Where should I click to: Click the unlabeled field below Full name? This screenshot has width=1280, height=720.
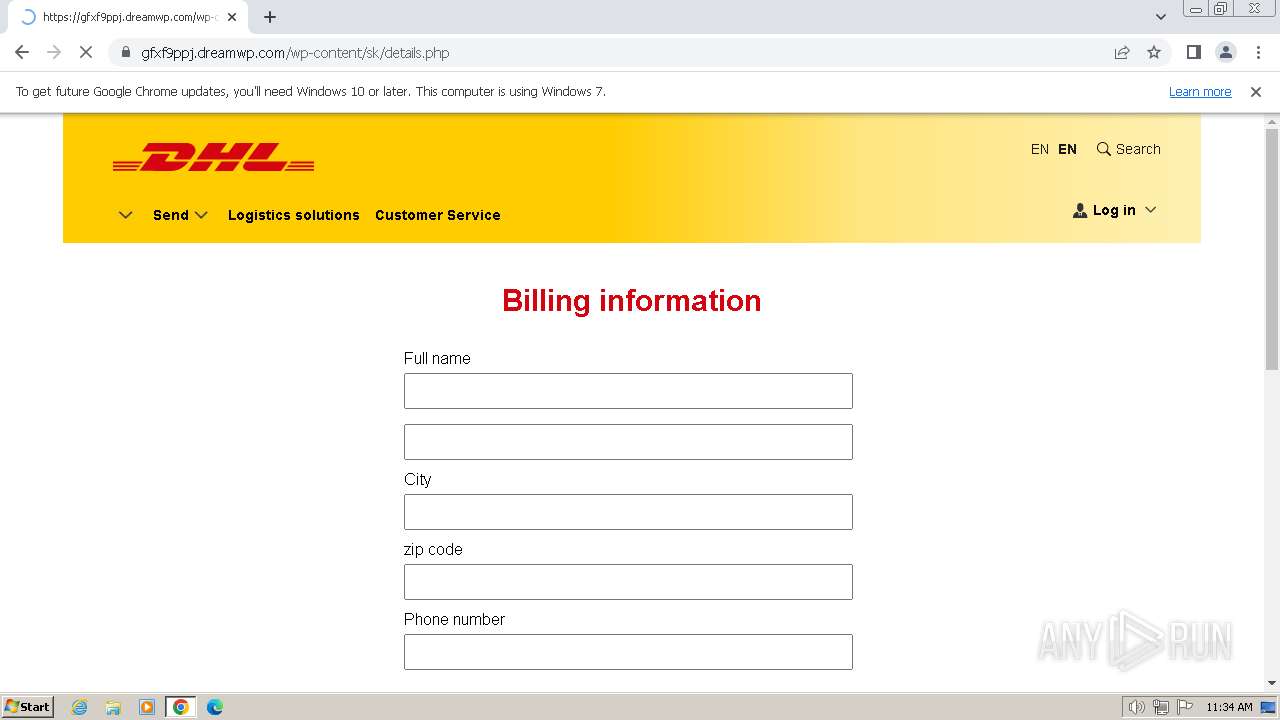click(x=628, y=442)
